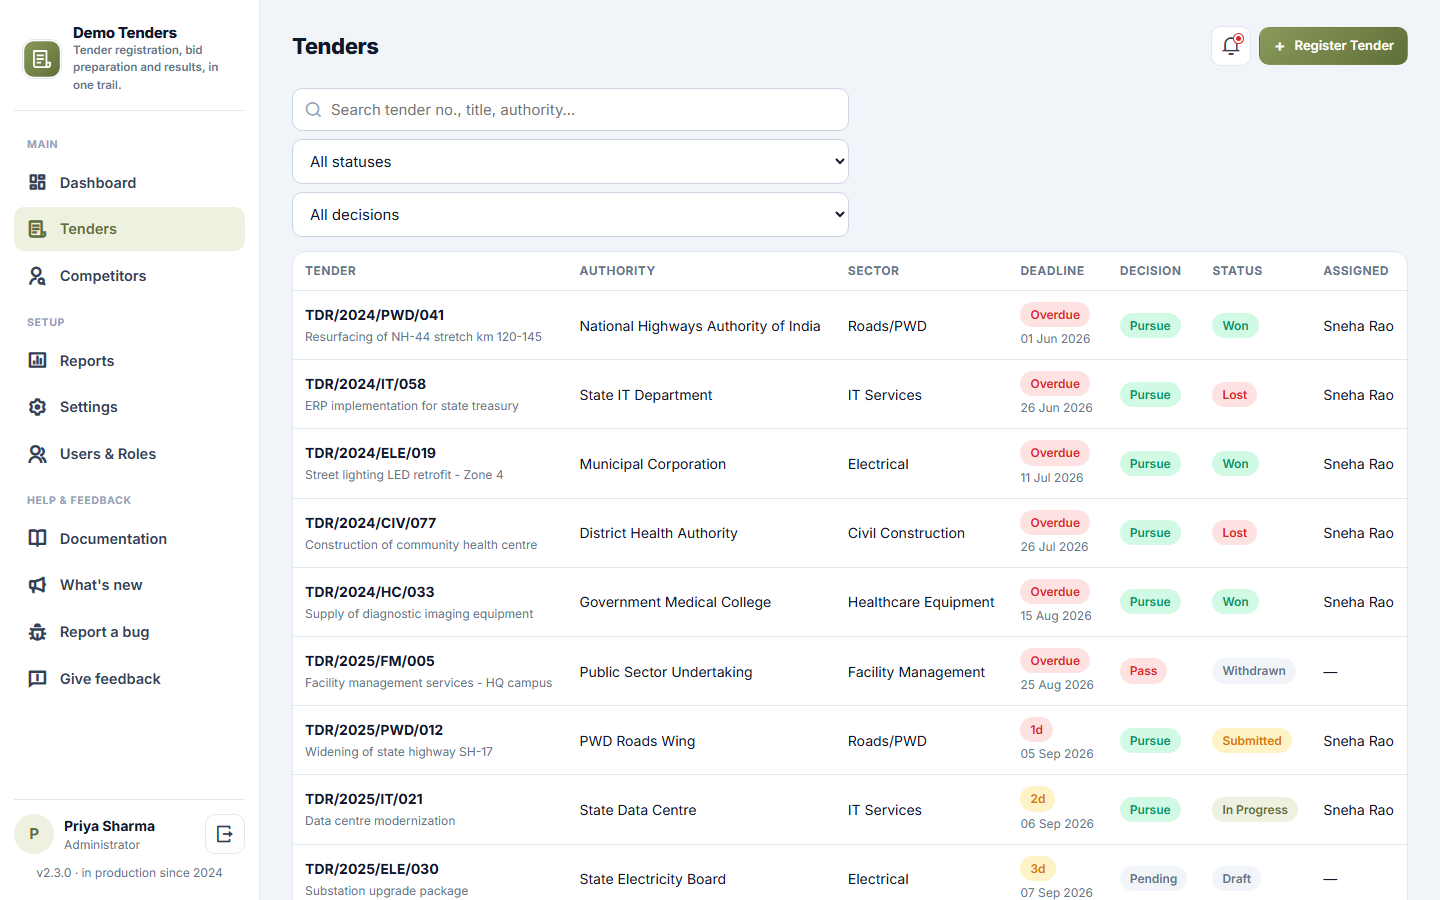
Task: Open What's new link
Action: (x=129, y=585)
